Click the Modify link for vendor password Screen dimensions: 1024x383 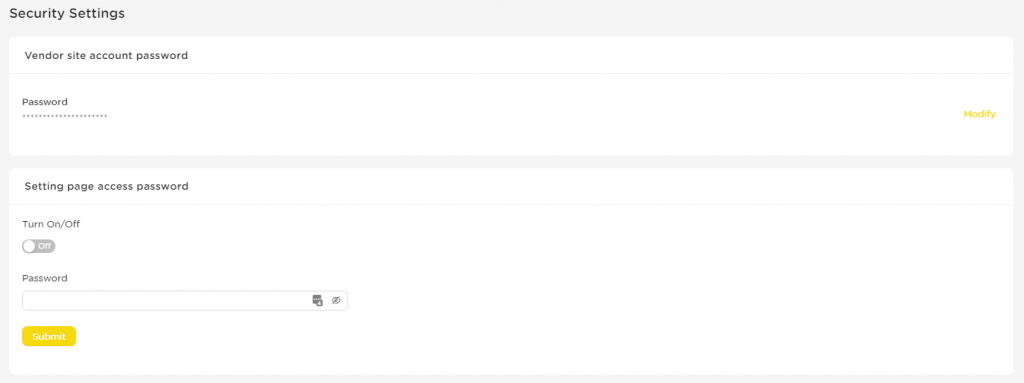coord(980,114)
